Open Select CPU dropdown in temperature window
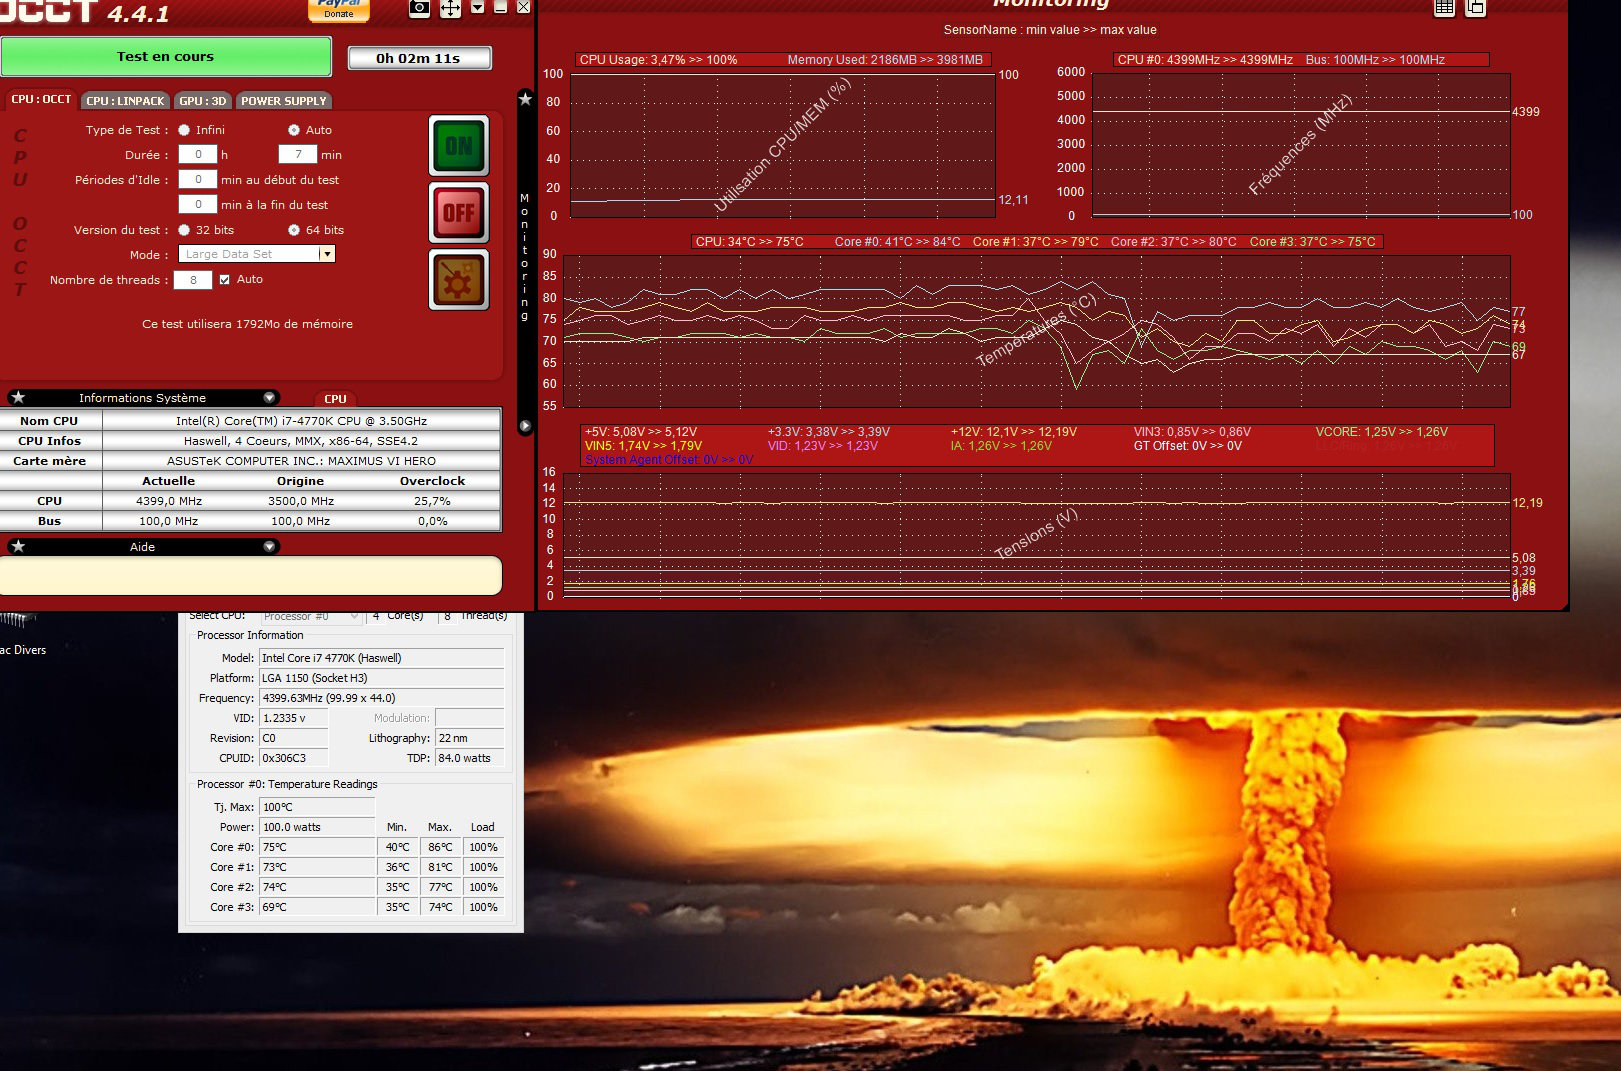Screen dimensions: 1621x1071 click(310, 616)
